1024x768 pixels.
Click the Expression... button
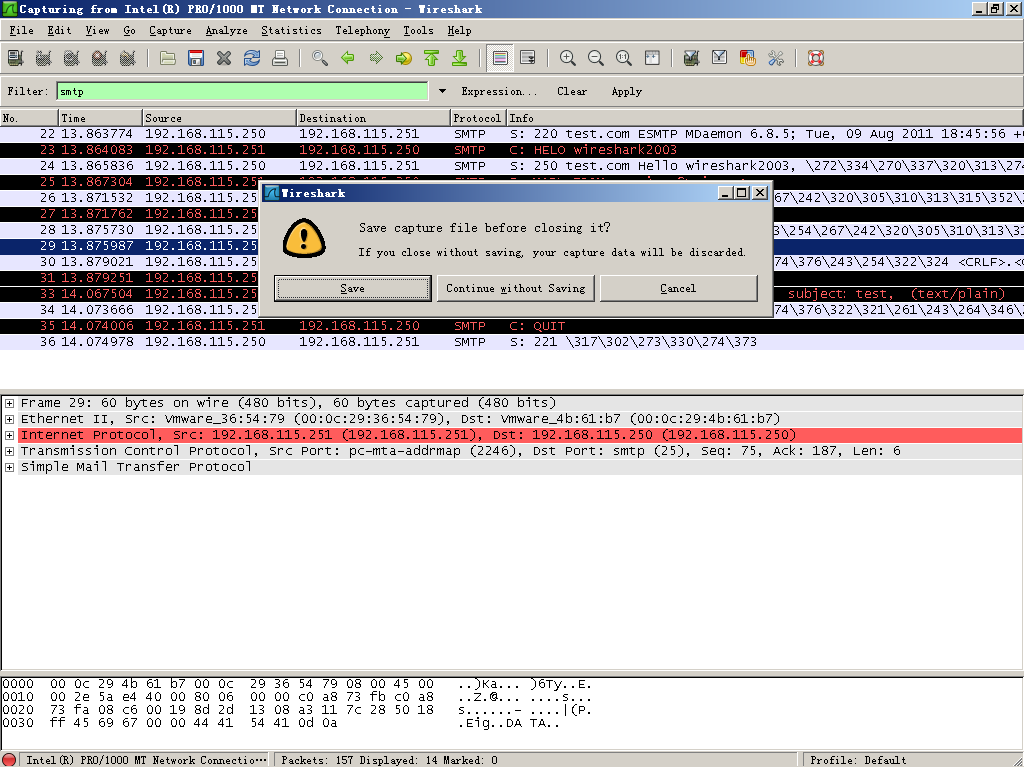tap(499, 91)
